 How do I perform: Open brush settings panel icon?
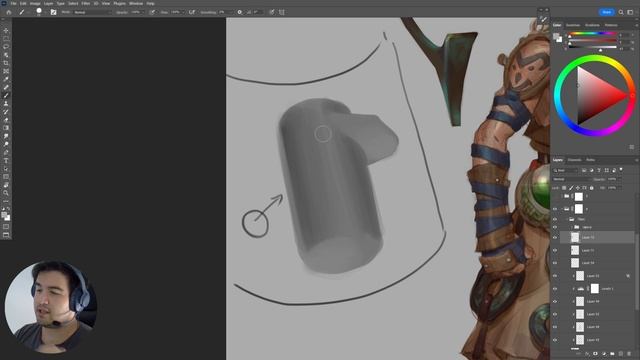53,12
